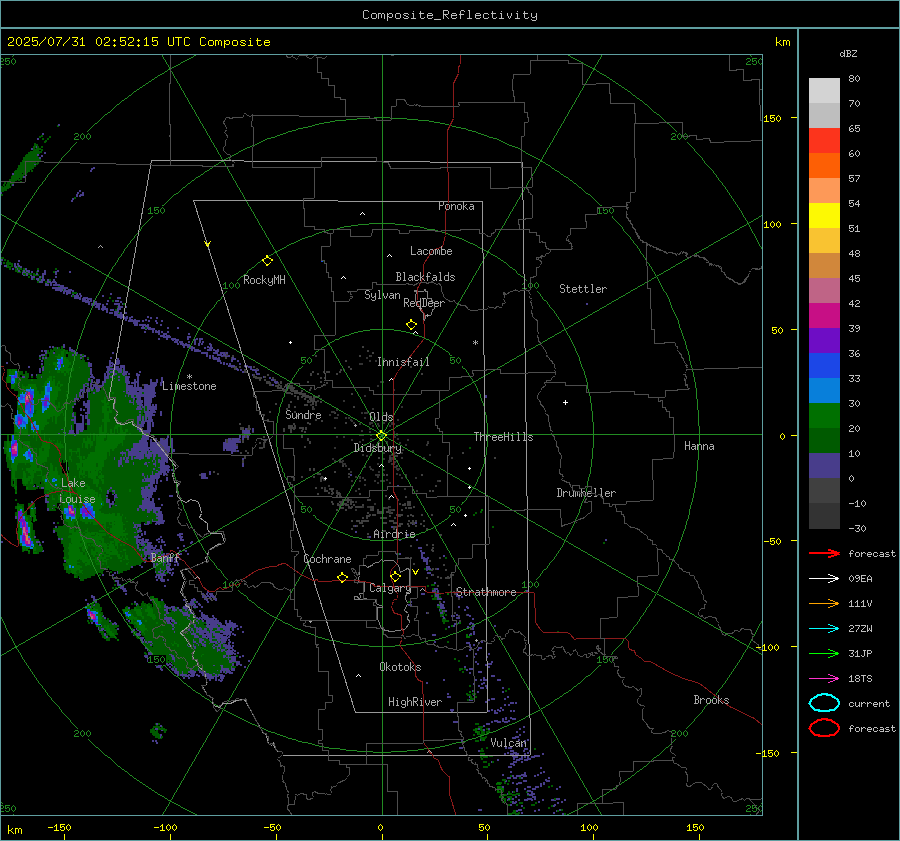Click the white 09EA arrow icon
This screenshot has width=900, height=841.
(824, 578)
